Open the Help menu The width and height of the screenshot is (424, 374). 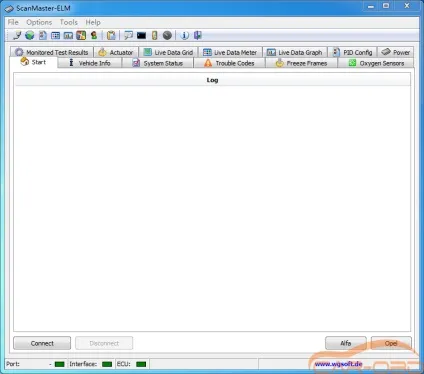pyautogui.click(x=93, y=22)
